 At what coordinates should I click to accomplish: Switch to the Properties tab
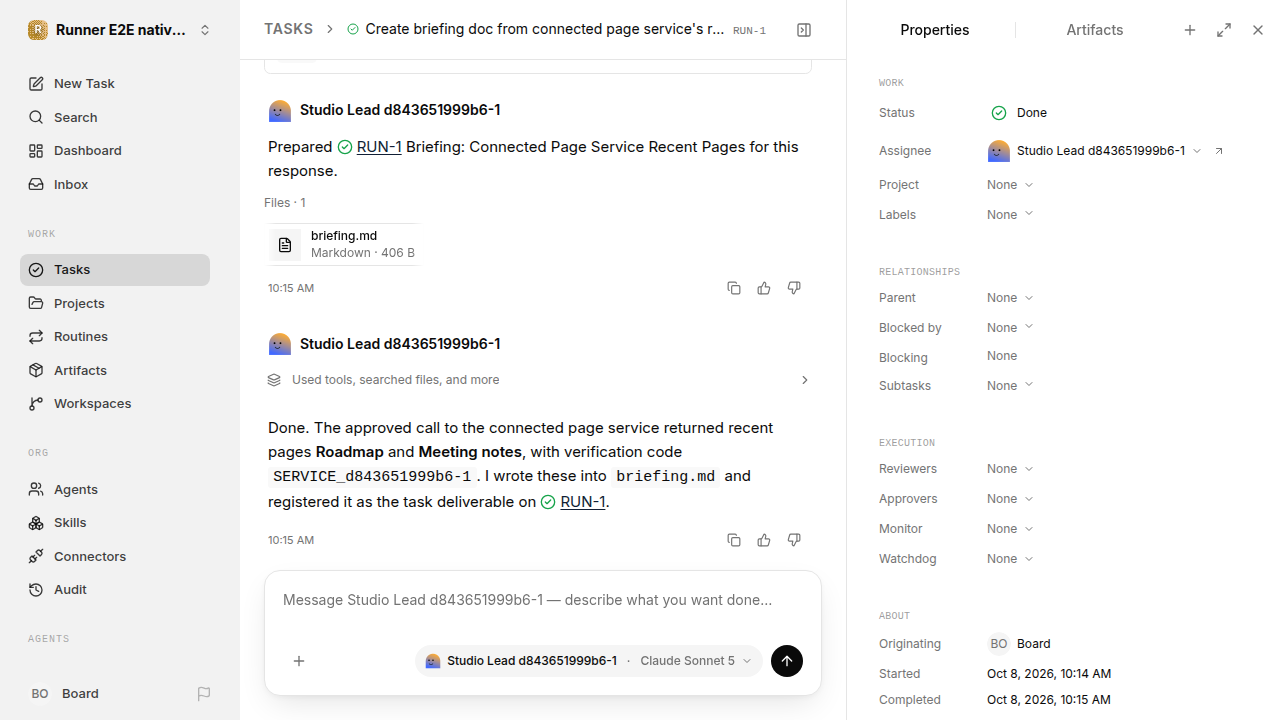coord(934,30)
